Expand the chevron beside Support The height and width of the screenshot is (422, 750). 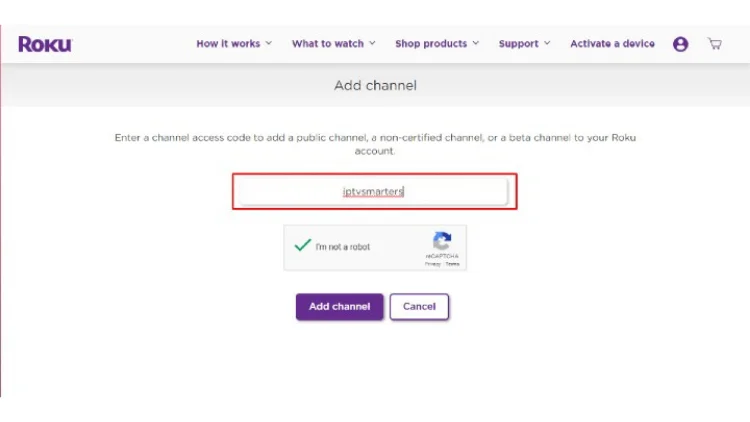coord(548,44)
